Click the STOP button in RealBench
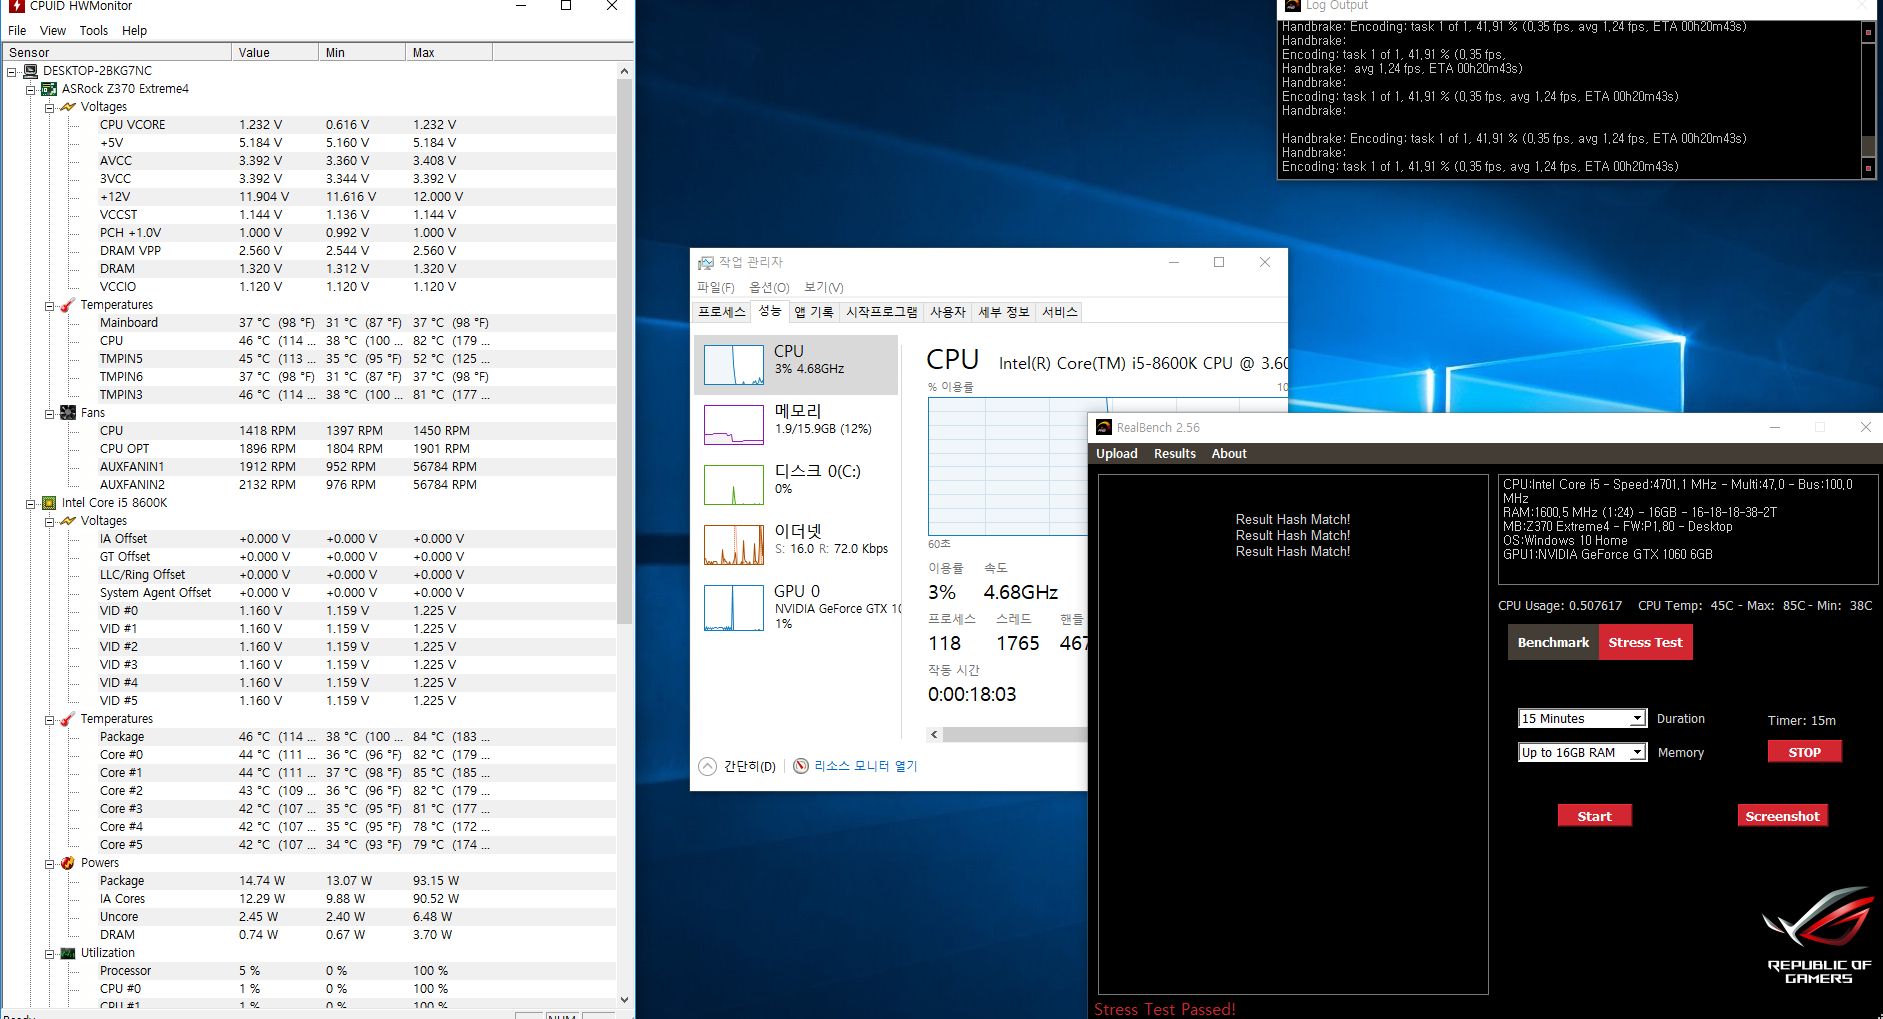 [x=1804, y=752]
